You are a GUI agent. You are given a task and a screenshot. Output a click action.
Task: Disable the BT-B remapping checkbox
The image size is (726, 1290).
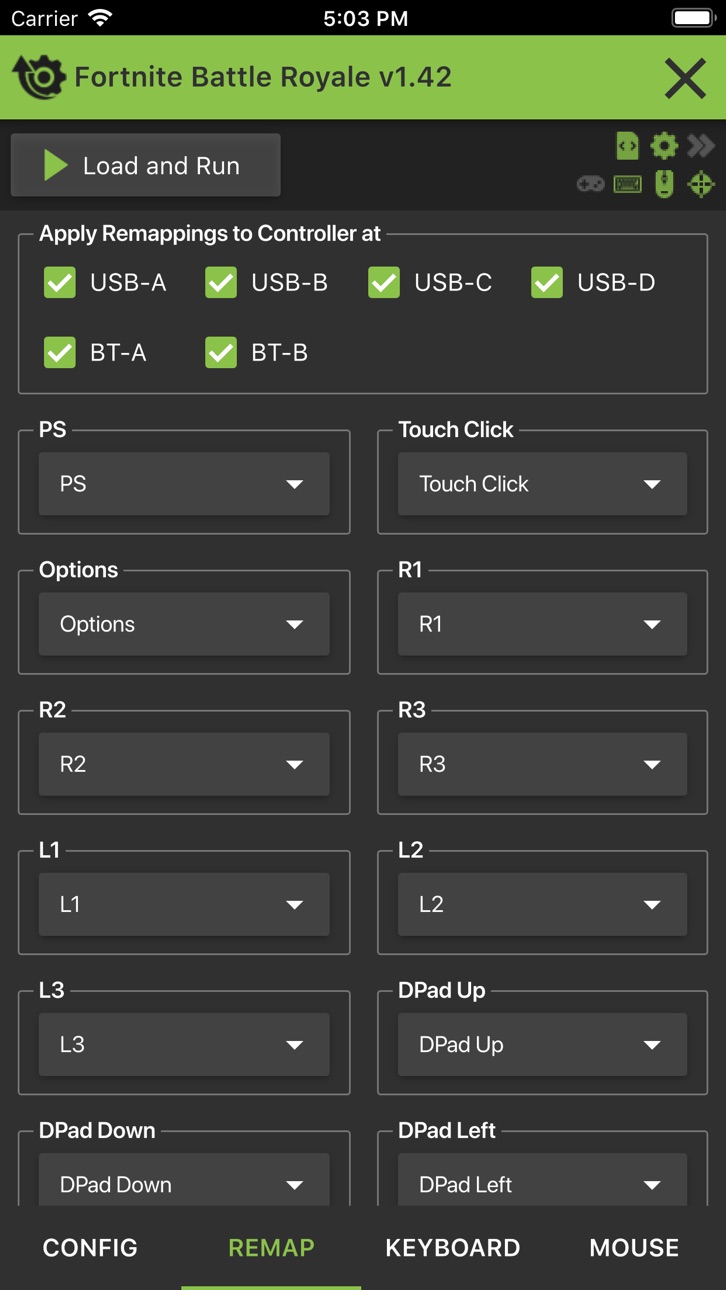(x=221, y=353)
